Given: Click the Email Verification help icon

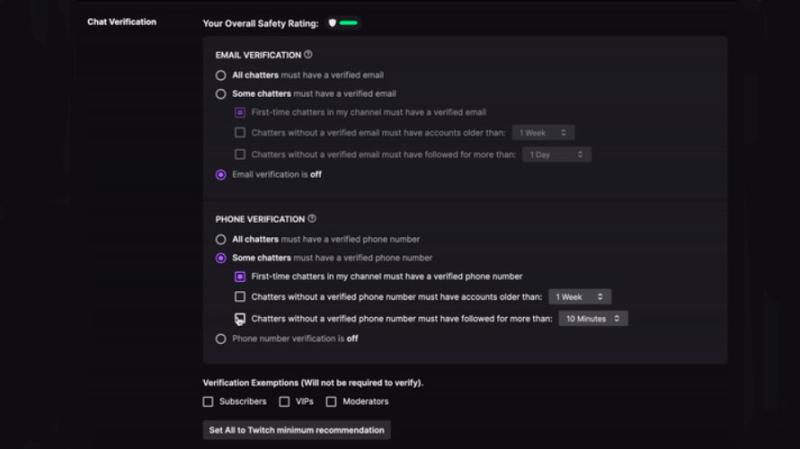Looking at the screenshot, I should pos(308,55).
